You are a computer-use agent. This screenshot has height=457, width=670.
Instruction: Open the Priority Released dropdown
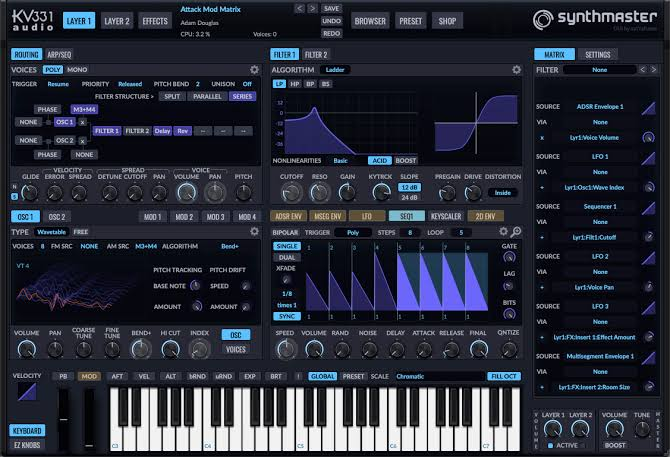point(130,84)
